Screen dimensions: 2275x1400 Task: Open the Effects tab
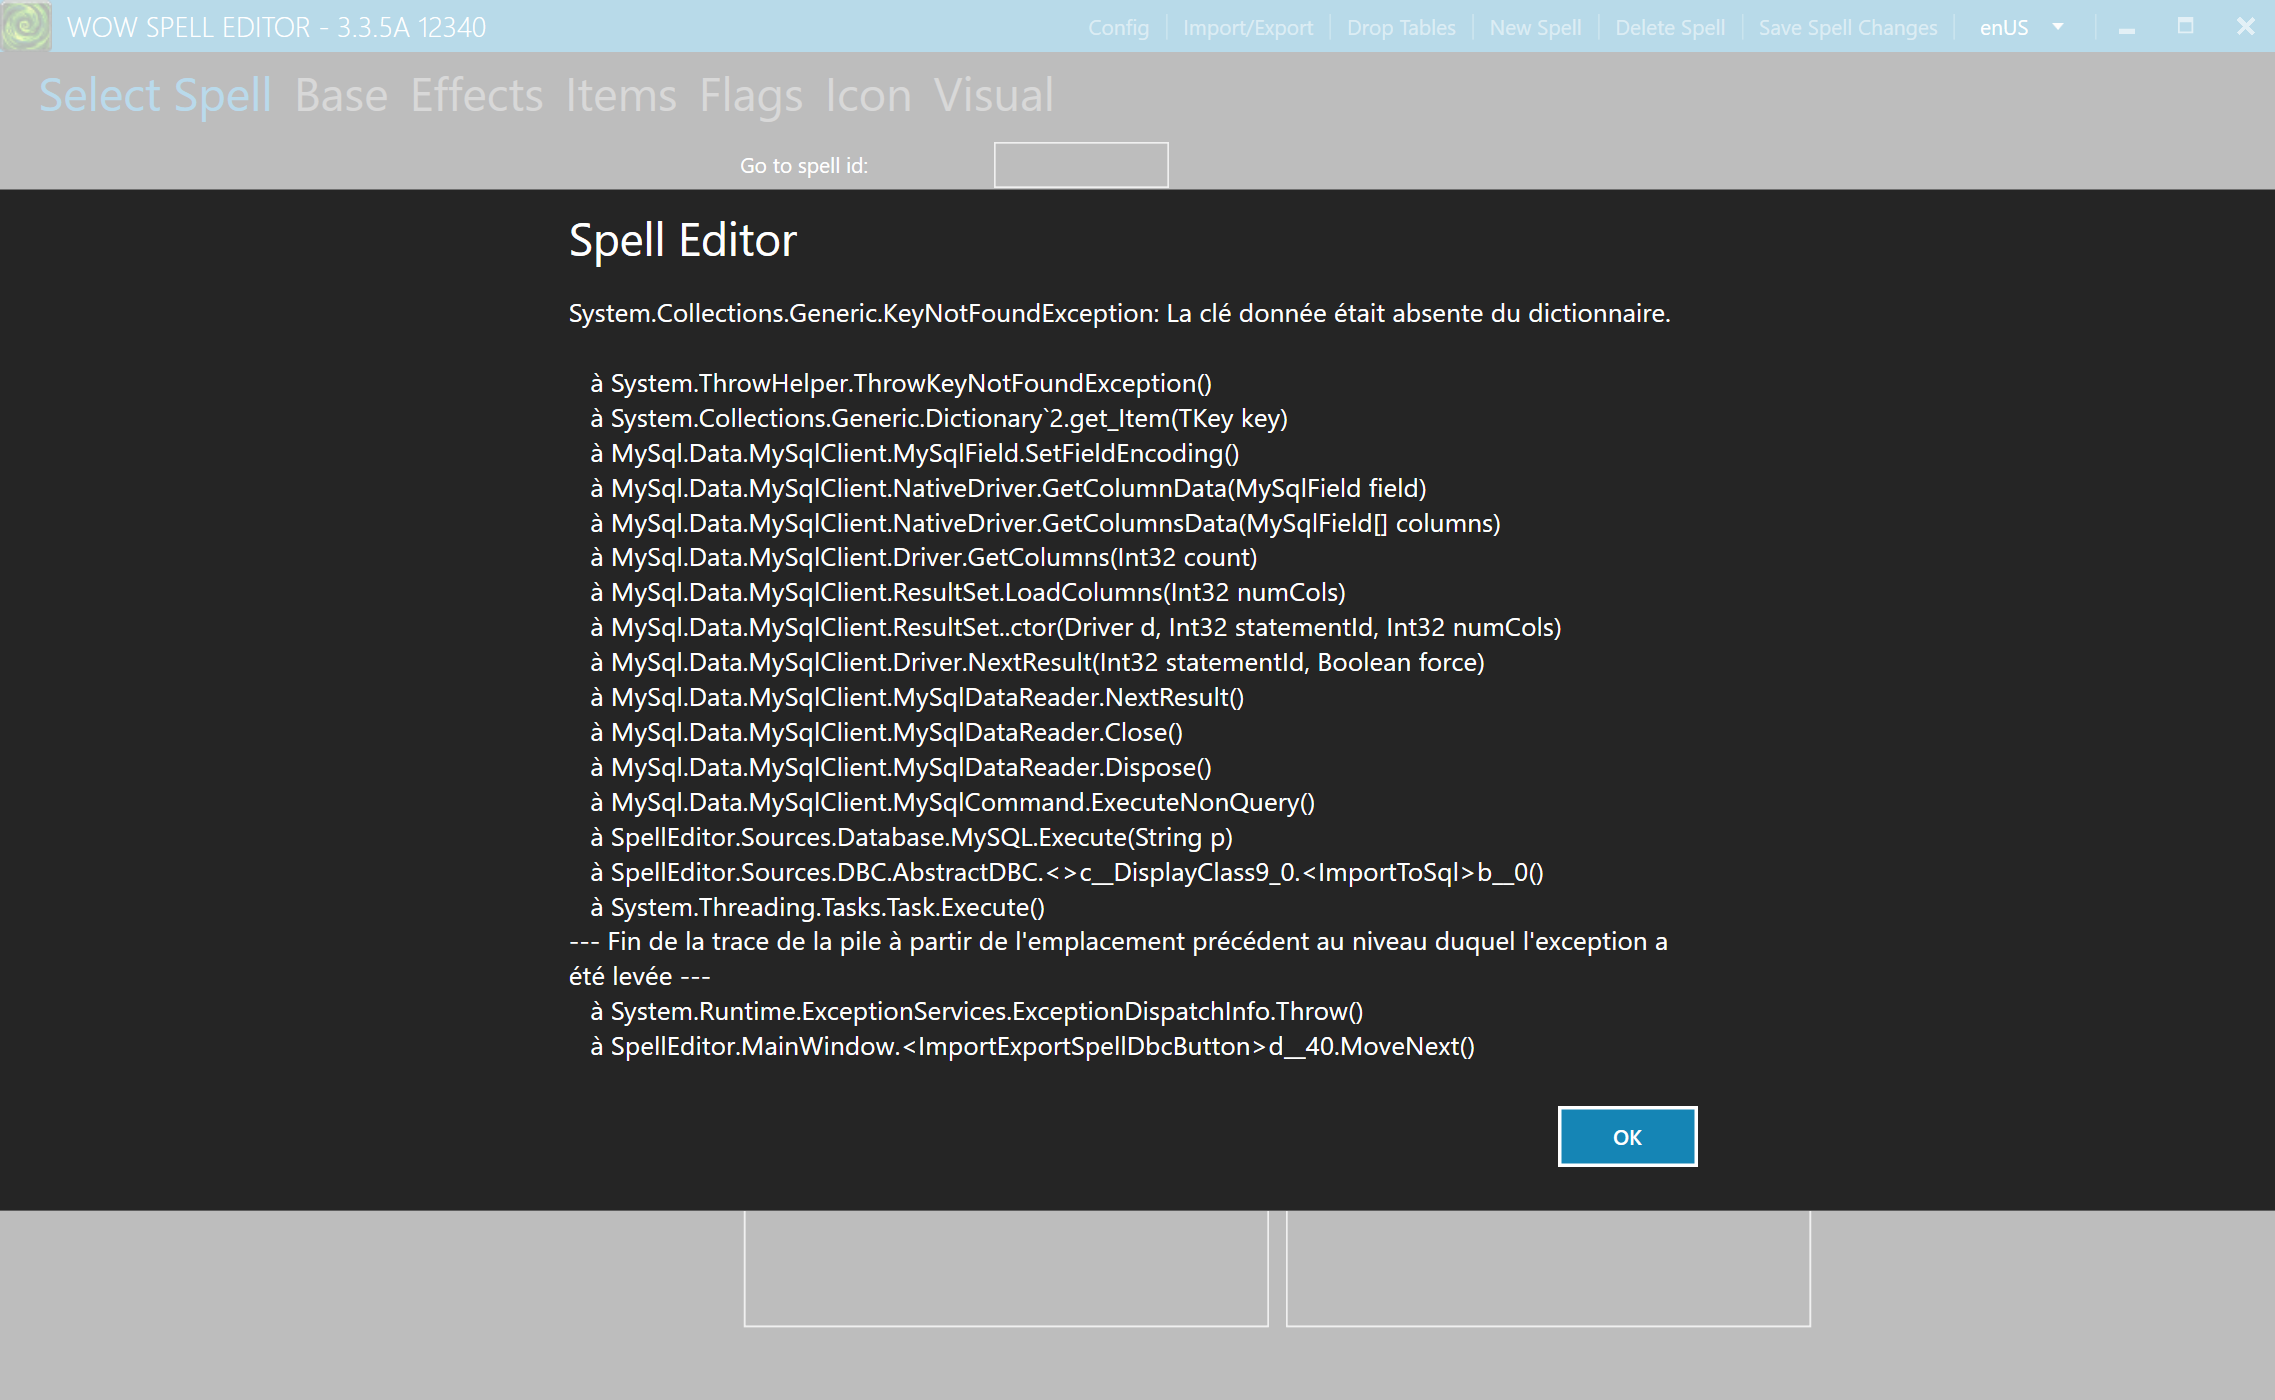[477, 95]
